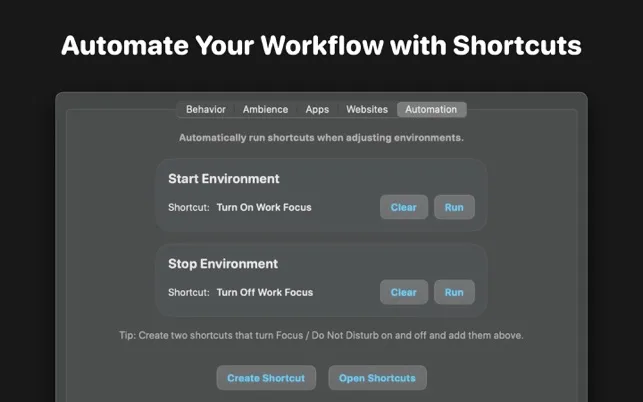Click the Focus / Do Not Disturb tip text
Screen dimensions: 643x402
coord(321,336)
